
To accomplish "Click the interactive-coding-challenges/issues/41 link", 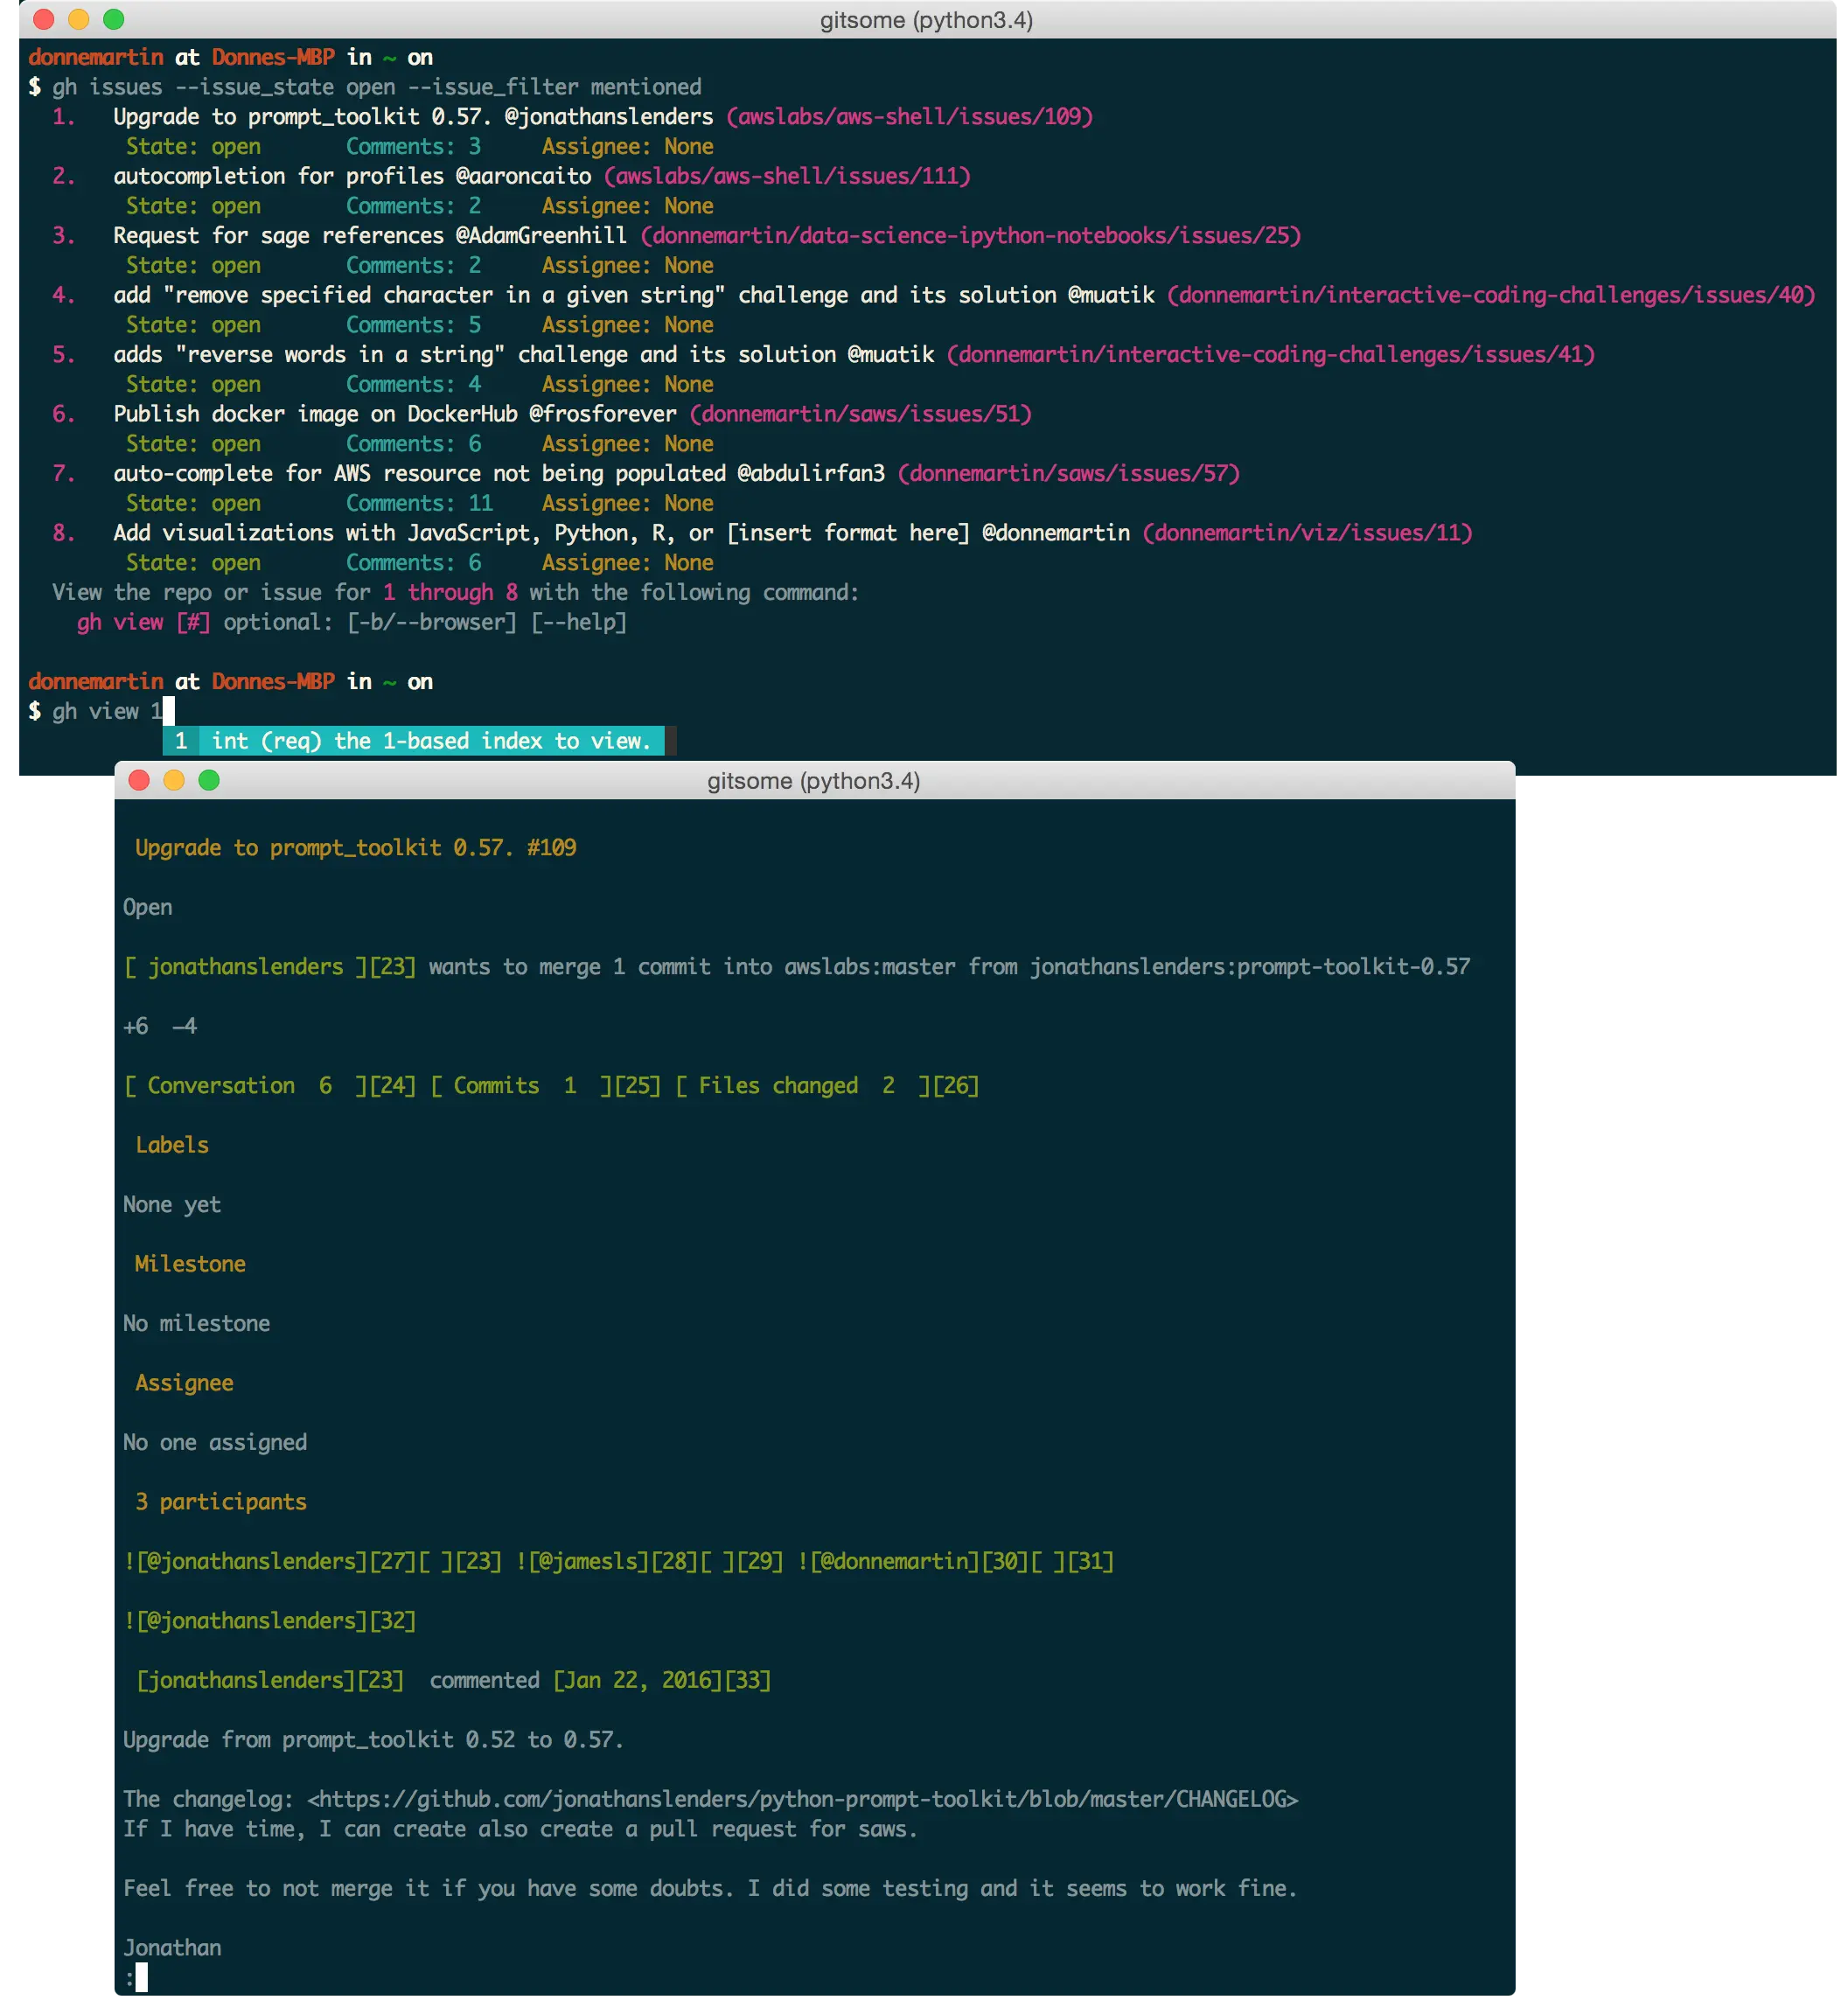I will 1270,355.
